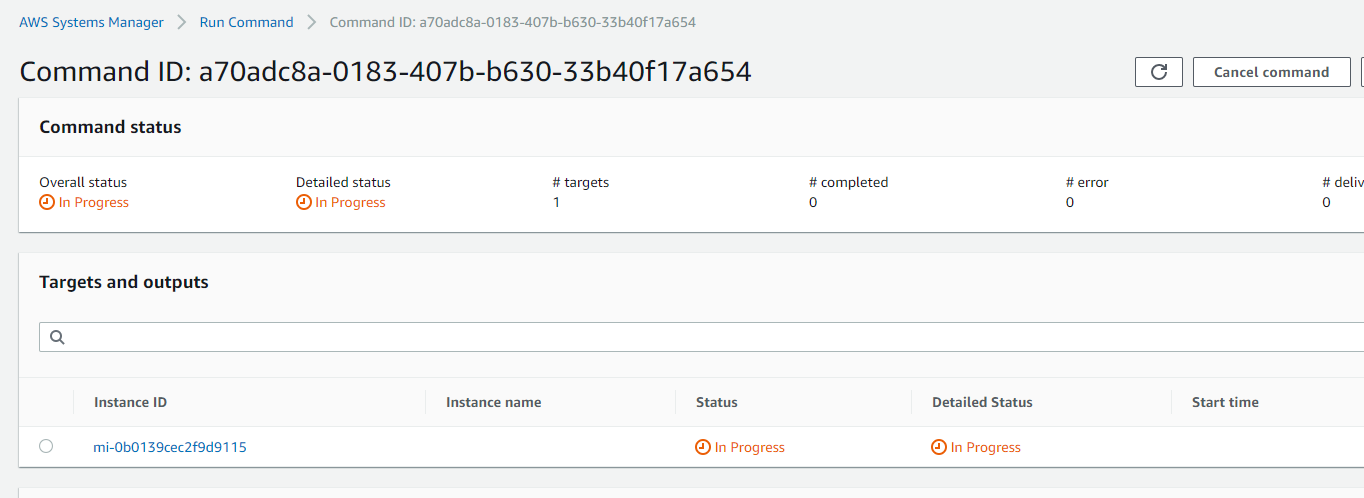Click the Overall status clock icon
The image size is (1364, 498).
point(47,203)
